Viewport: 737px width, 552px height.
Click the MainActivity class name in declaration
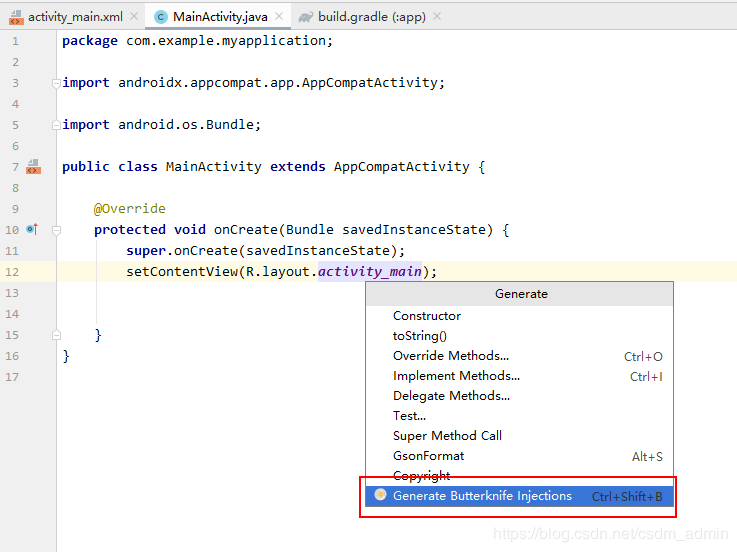(213, 166)
